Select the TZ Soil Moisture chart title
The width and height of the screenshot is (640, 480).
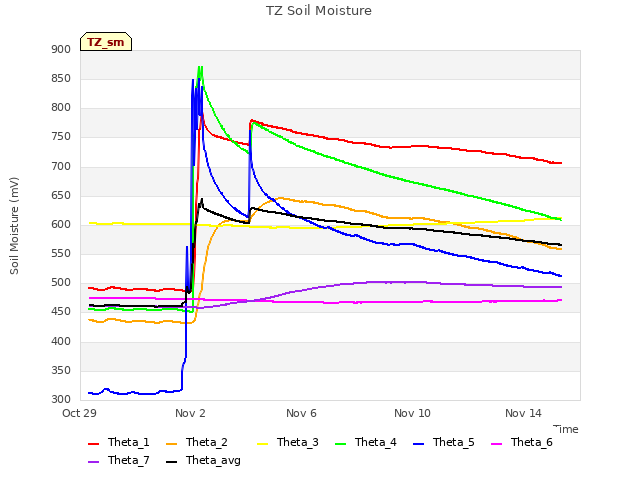tap(319, 11)
